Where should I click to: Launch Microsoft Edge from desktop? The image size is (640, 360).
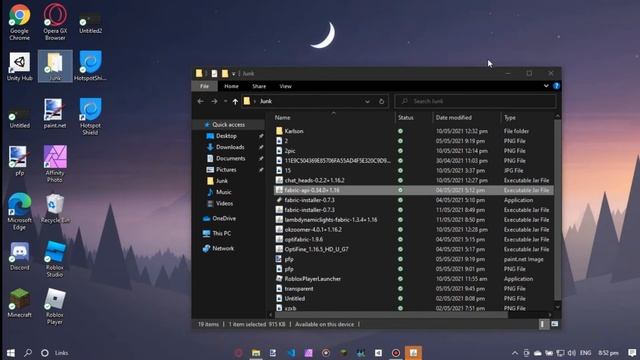(x=19, y=211)
